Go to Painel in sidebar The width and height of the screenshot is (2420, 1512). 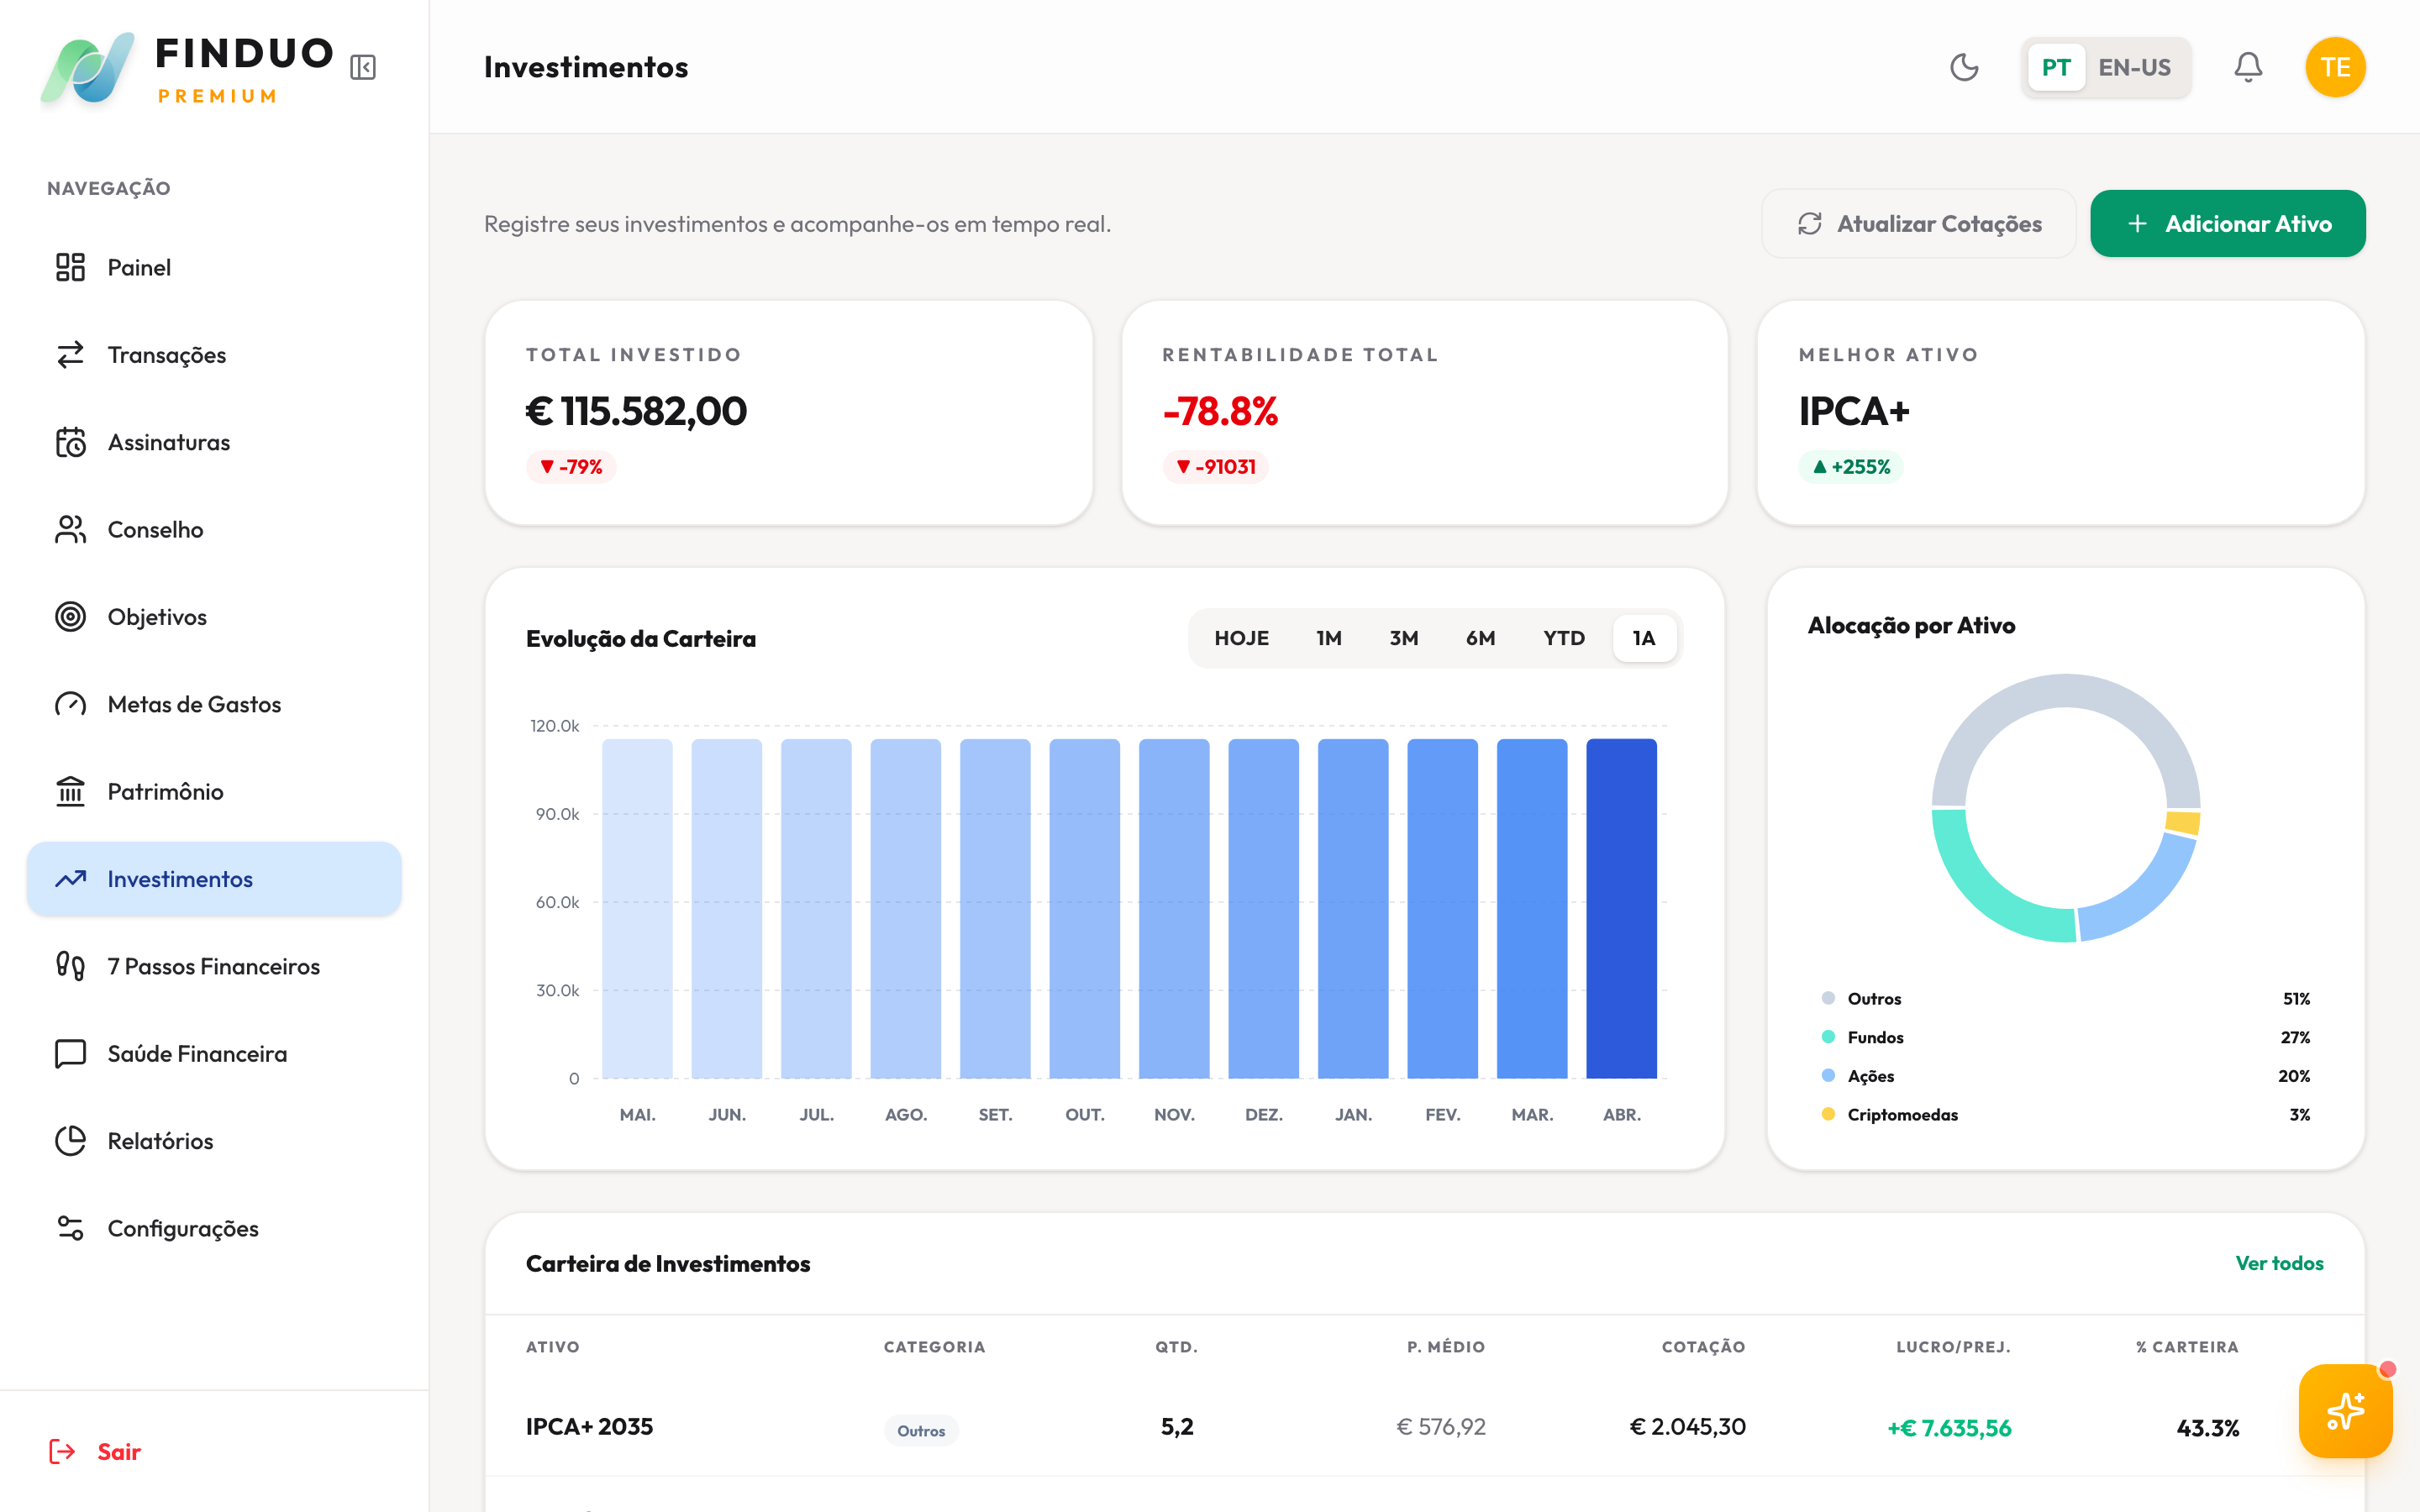pos(139,267)
